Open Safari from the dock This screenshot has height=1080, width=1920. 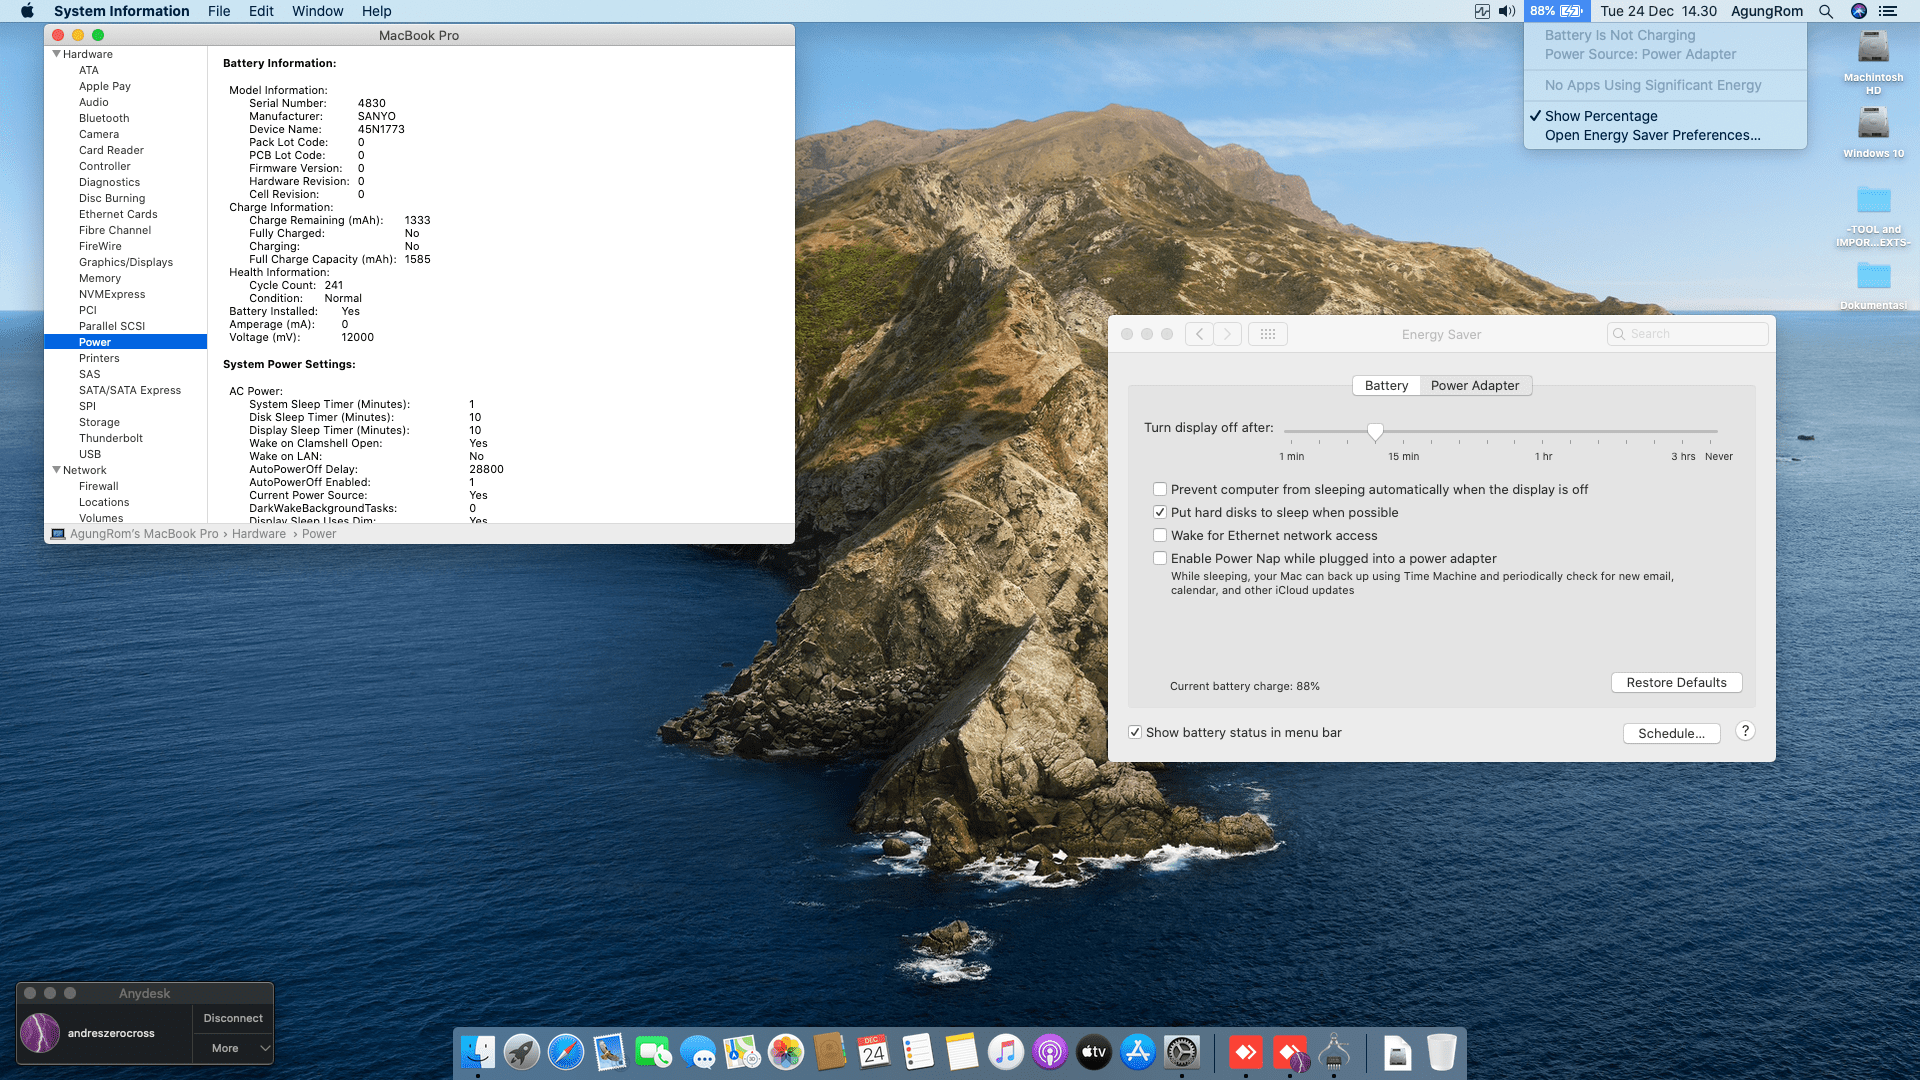565,1052
